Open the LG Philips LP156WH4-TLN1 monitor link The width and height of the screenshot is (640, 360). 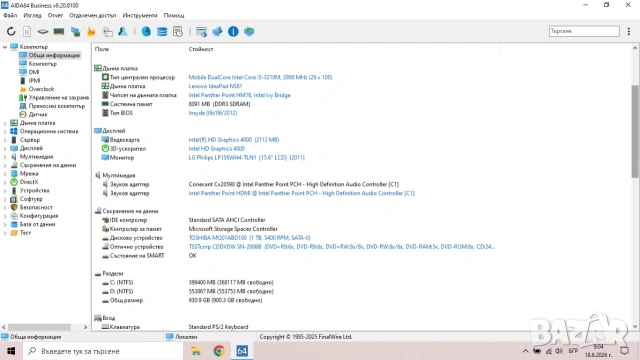(x=246, y=158)
